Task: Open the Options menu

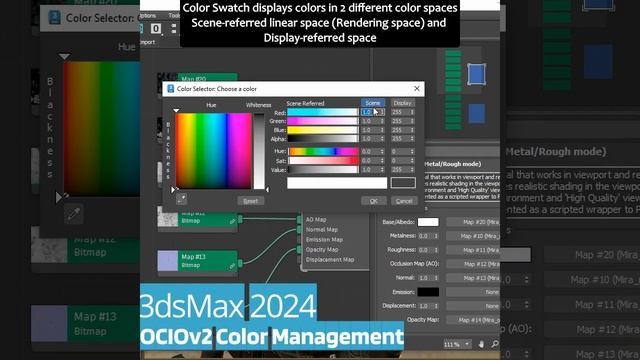Action: coord(148,16)
